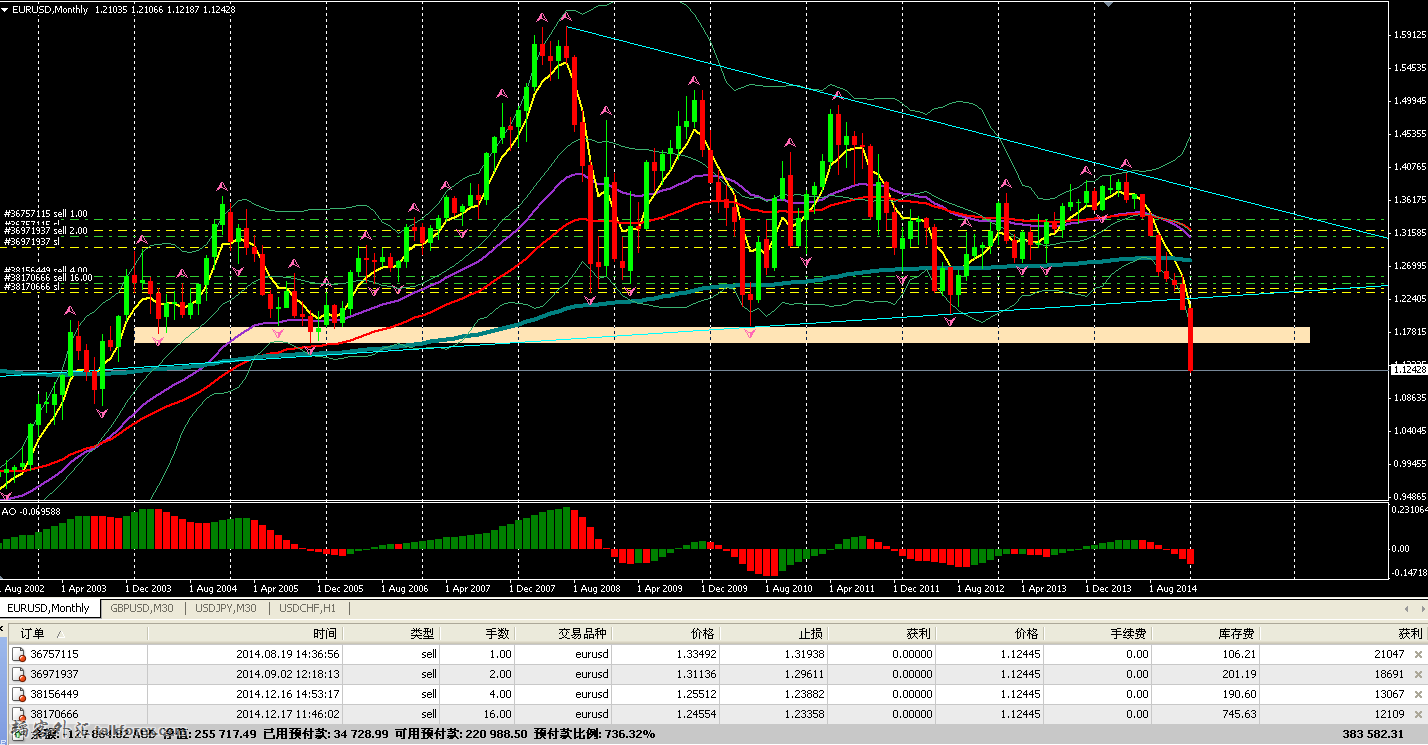
Task: Click the order icon for ticket 38170666
Action: coord(18,714)
